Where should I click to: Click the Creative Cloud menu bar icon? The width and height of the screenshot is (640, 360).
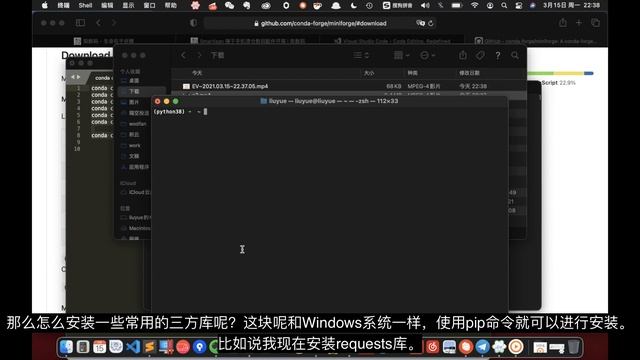point(266,5)
